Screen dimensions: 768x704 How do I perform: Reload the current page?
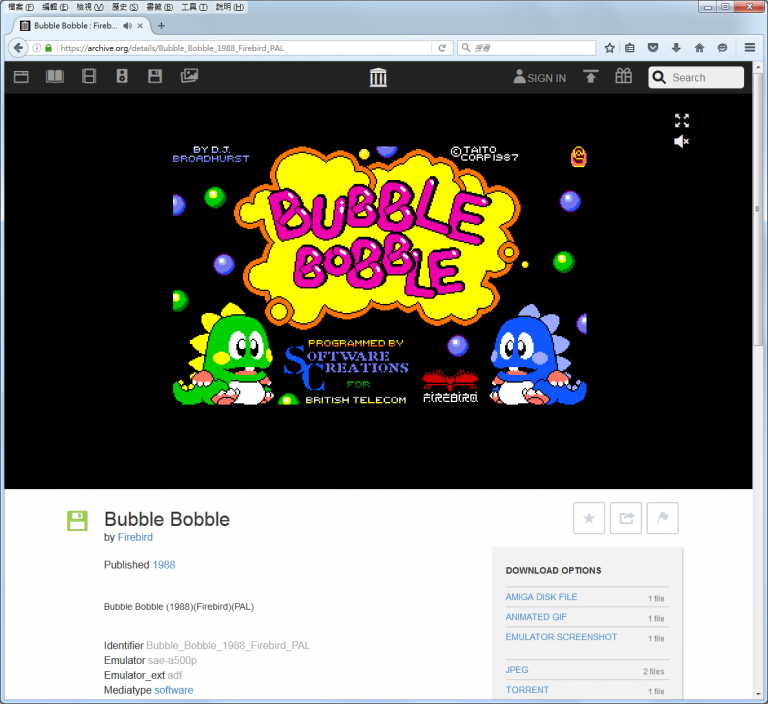point(442,48)
